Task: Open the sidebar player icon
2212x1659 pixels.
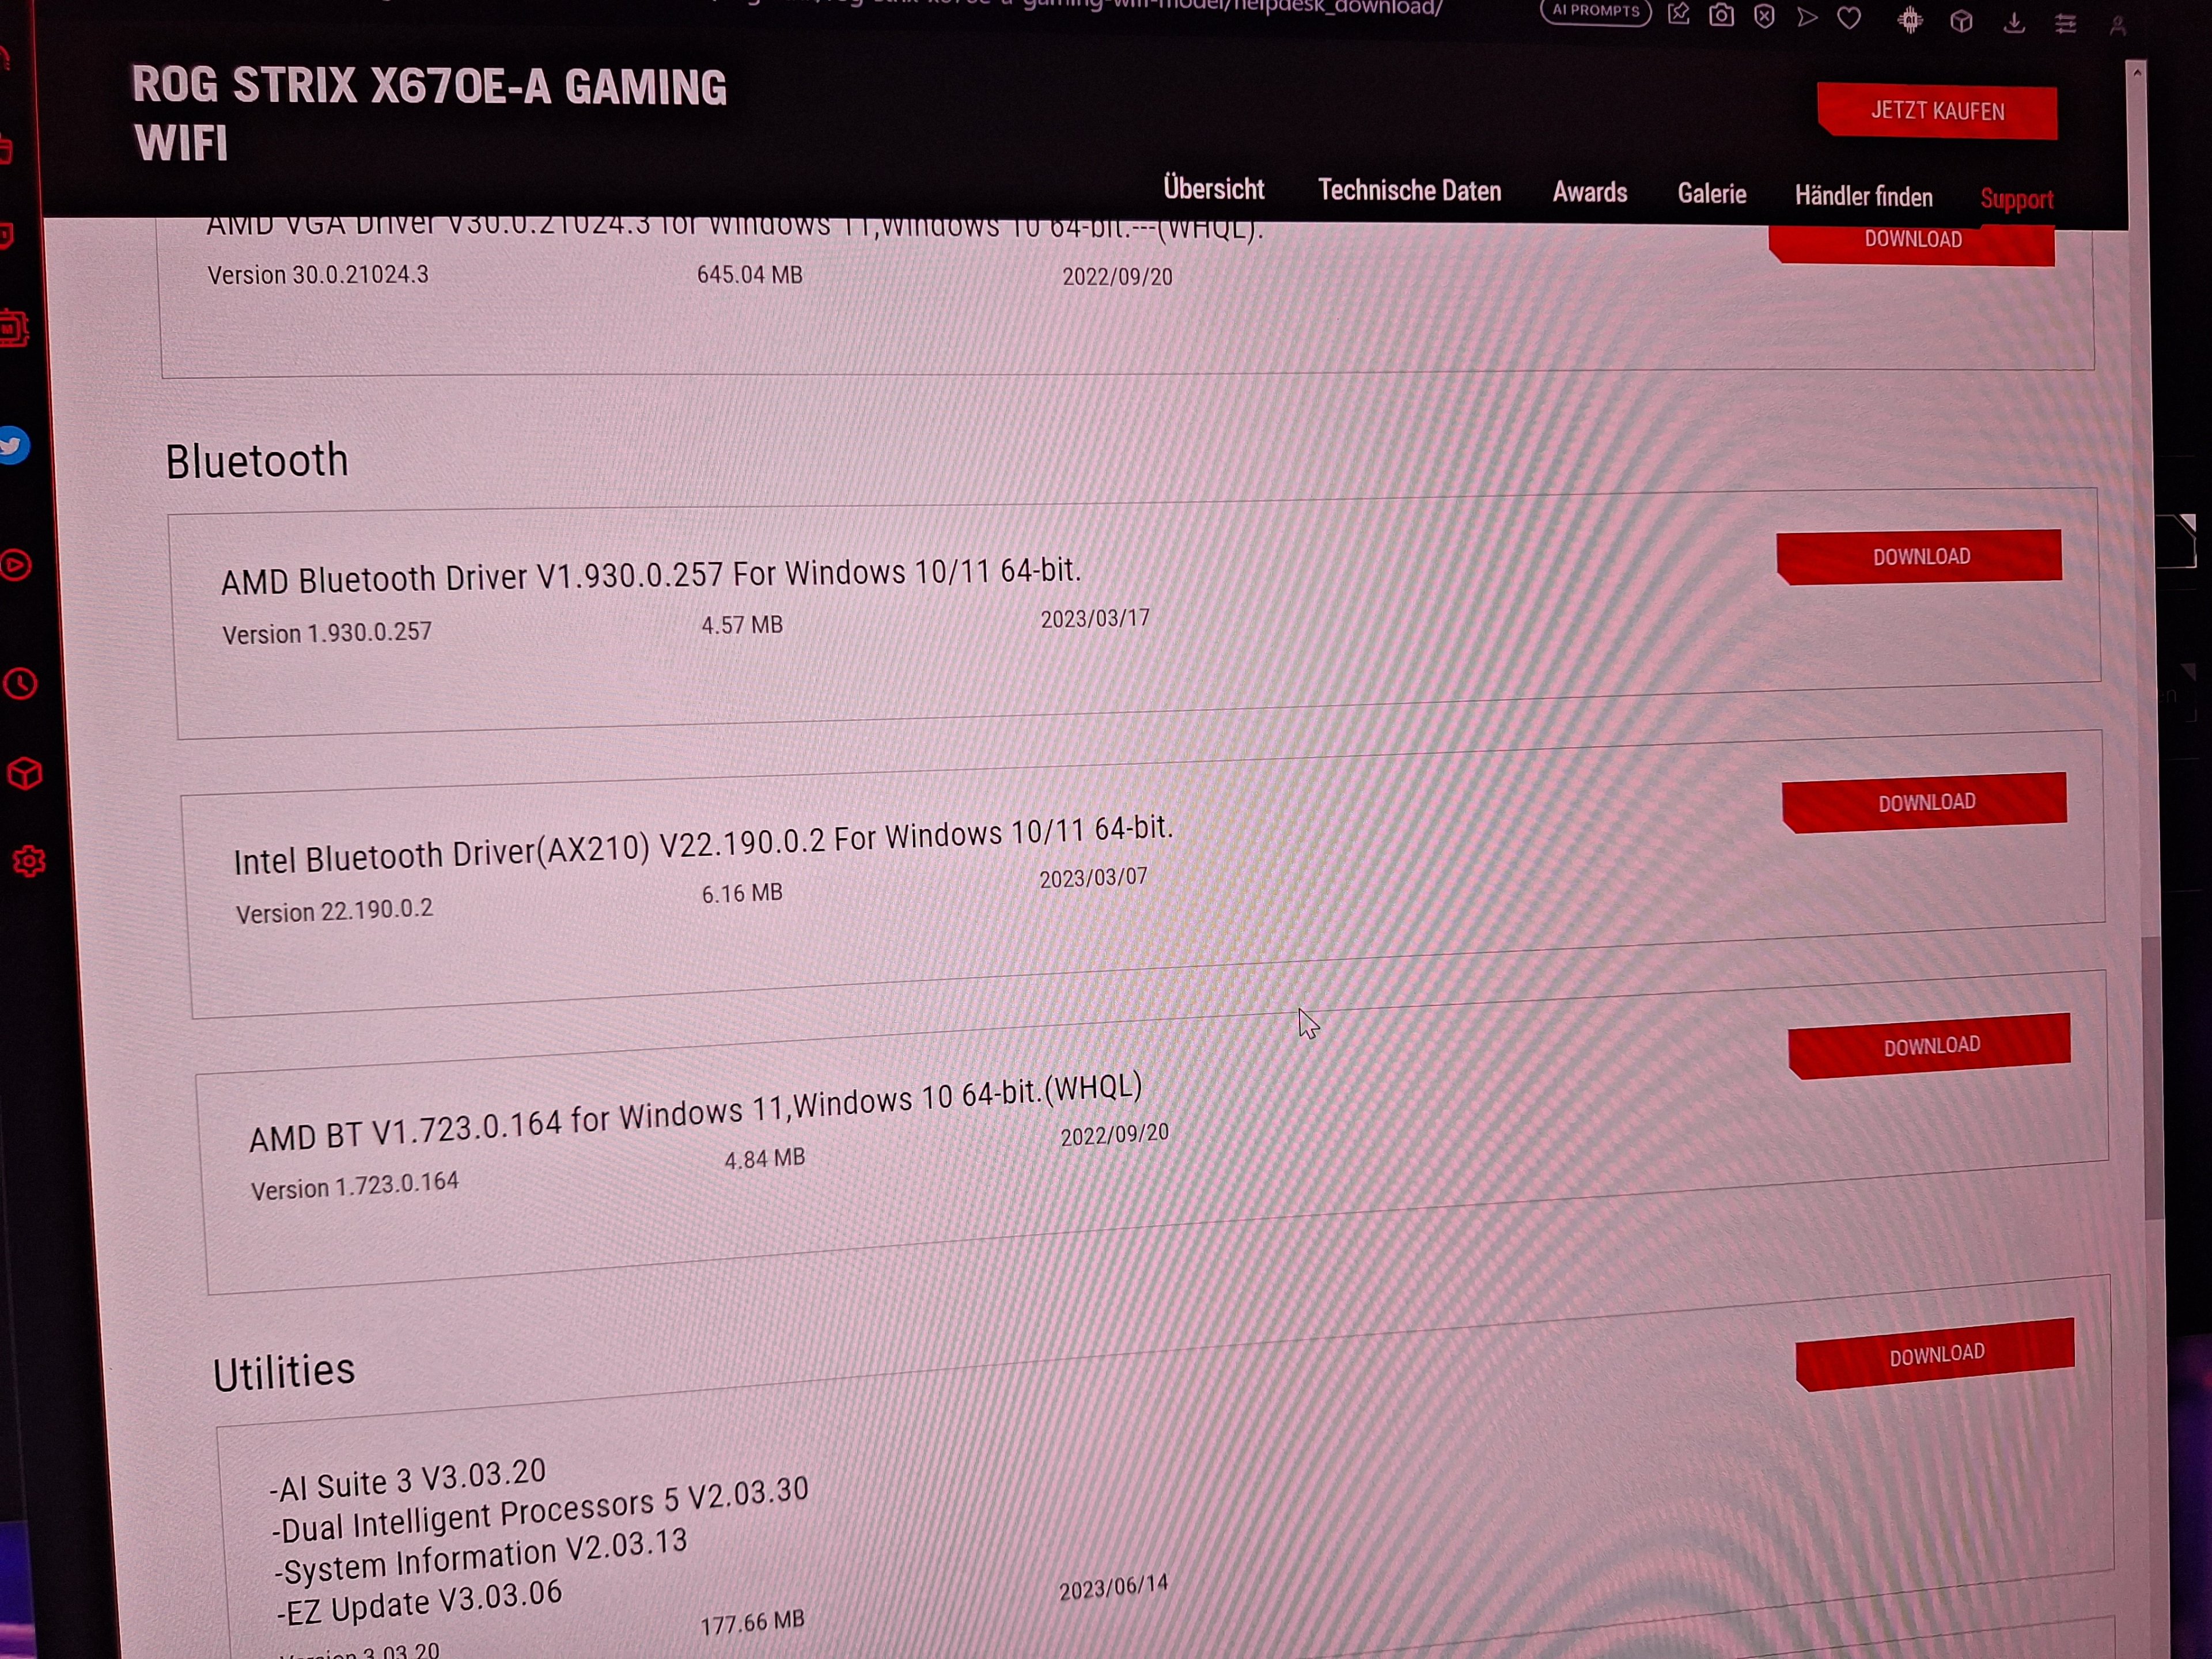Action: tap(16, 566)
